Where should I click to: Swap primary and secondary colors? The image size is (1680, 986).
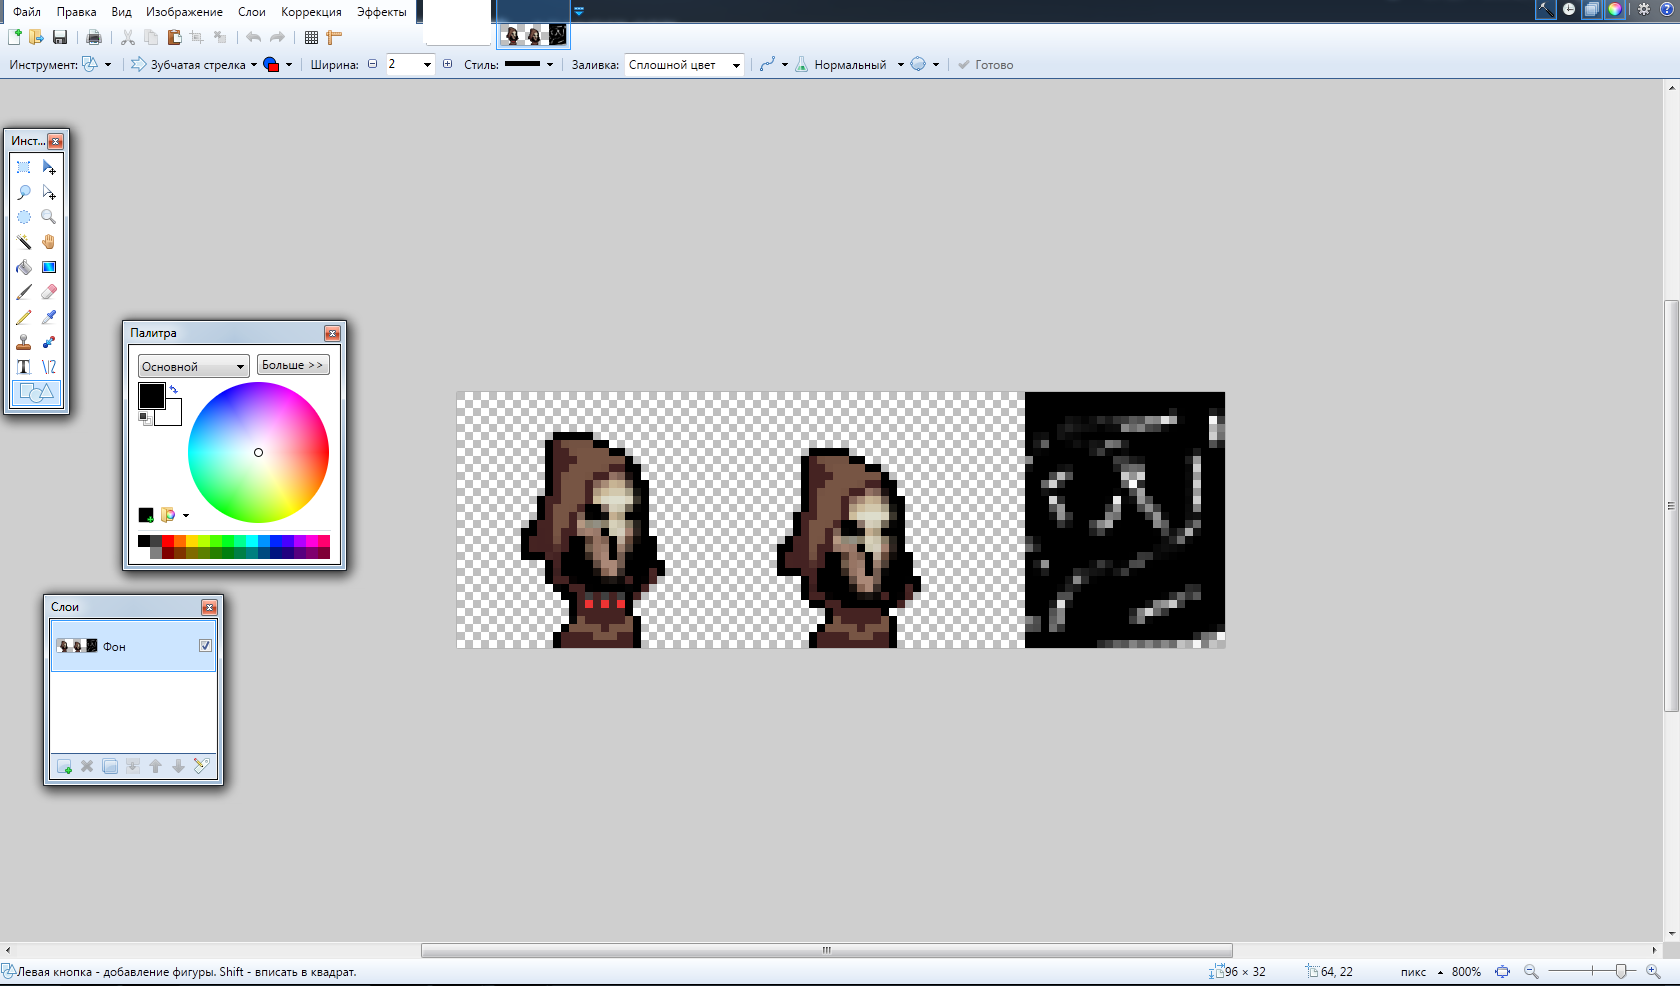tap(173, 389)
